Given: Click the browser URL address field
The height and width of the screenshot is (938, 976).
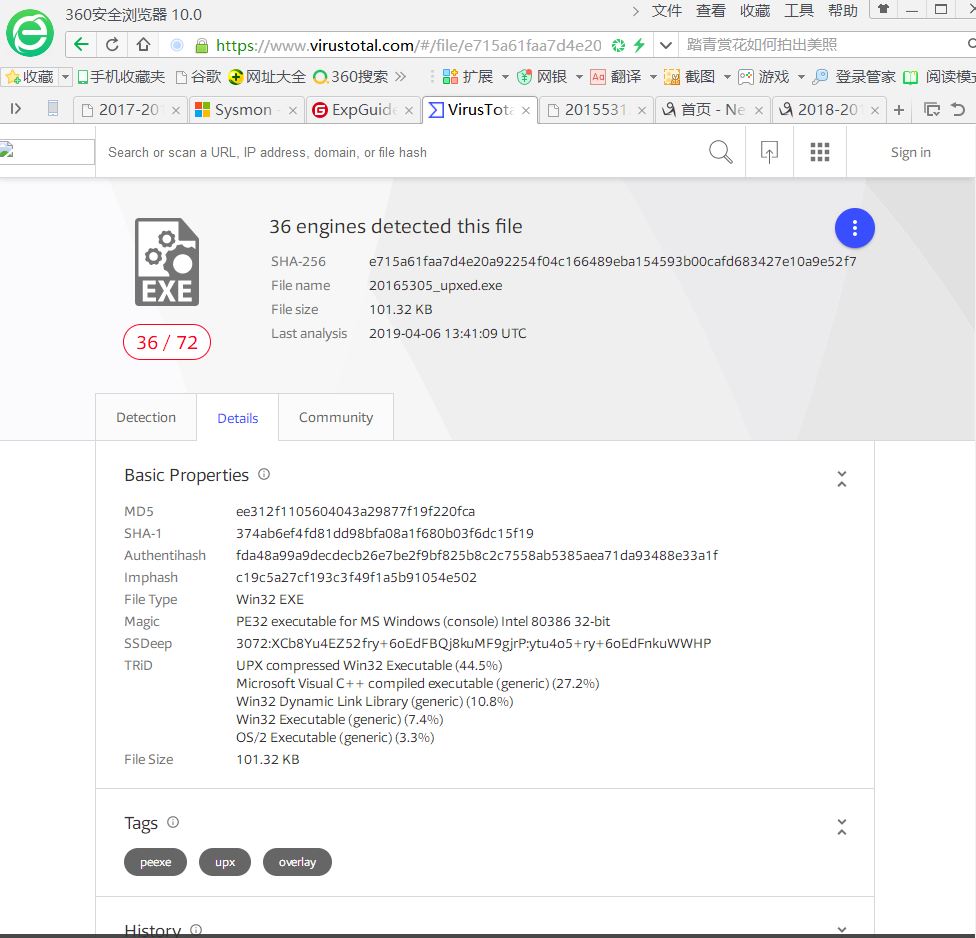Looking at the screenshot, I should pyautogui.click(x=408, y=45).
